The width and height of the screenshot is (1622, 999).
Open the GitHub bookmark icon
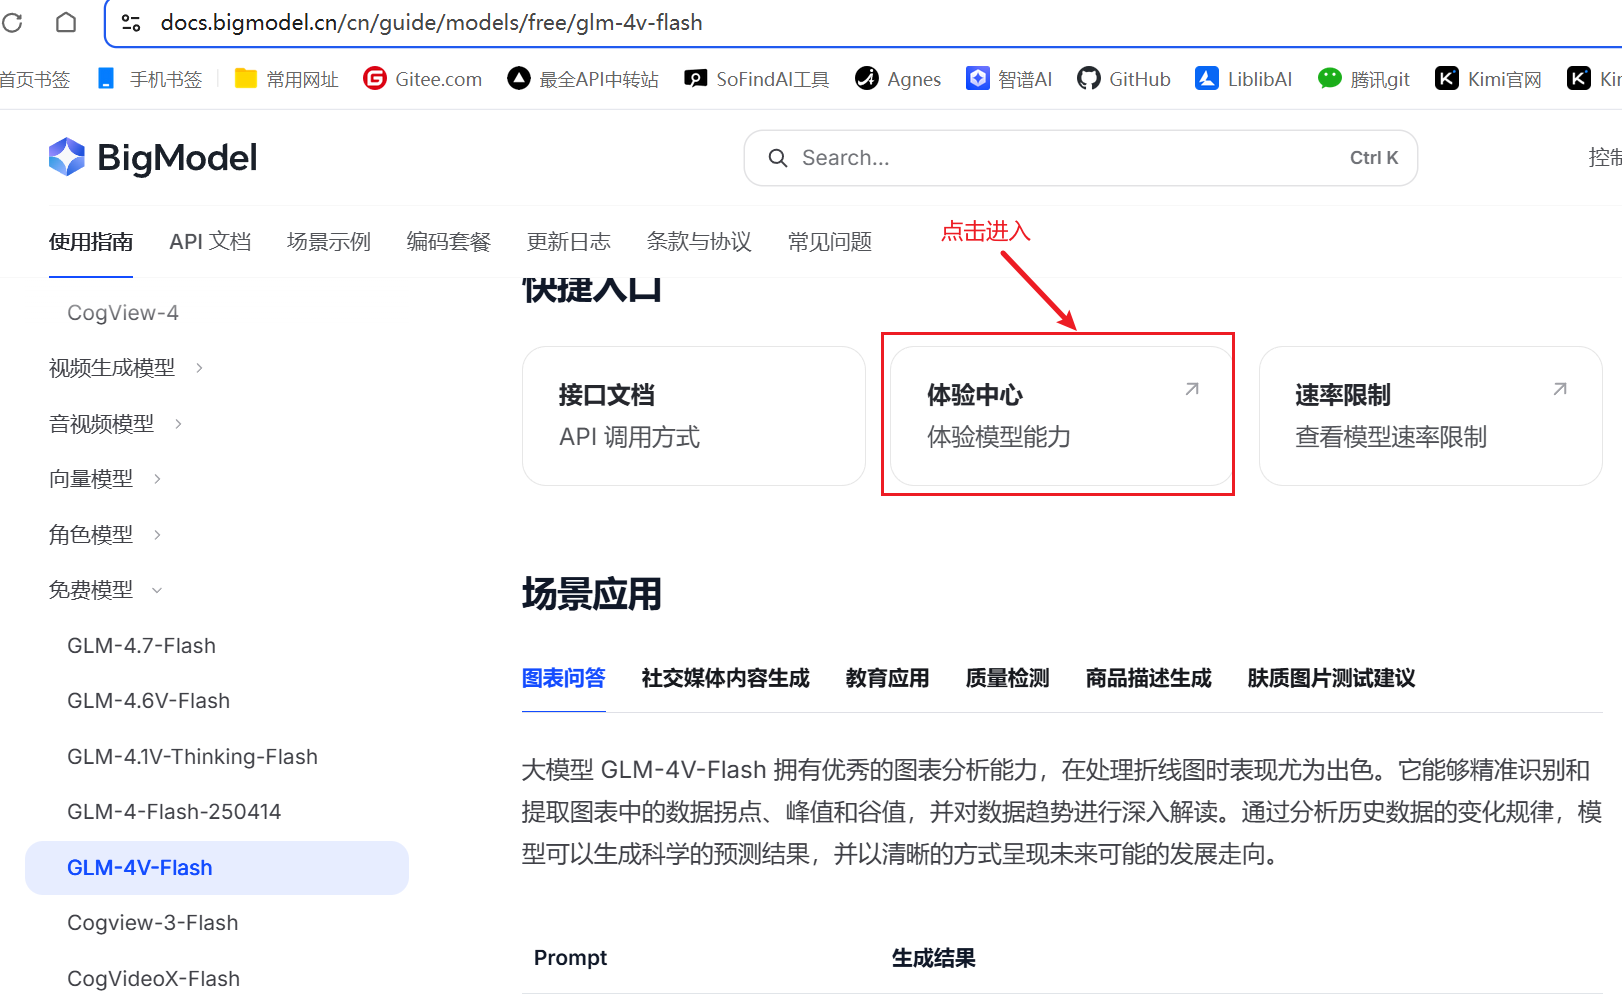[1088, 78]
